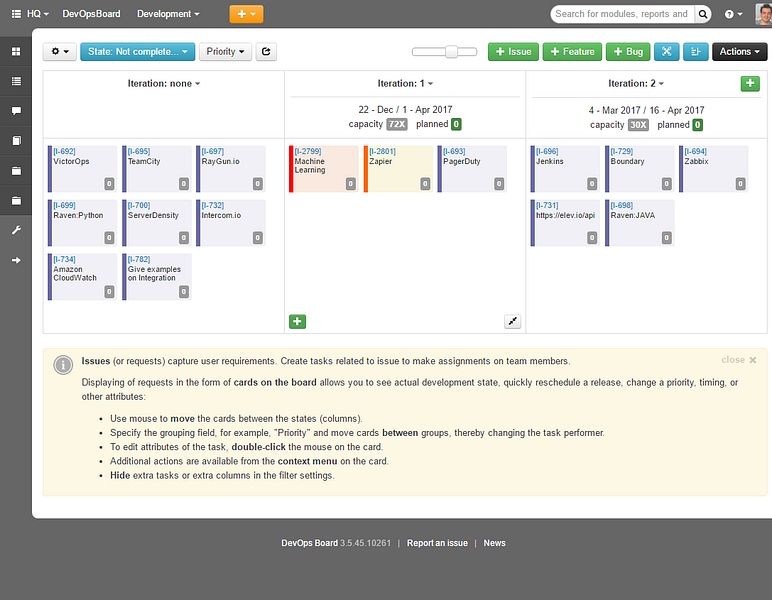Viewport: 772px width, 600px height.
Task: Click the News footer link
Action: coord(494,543)
